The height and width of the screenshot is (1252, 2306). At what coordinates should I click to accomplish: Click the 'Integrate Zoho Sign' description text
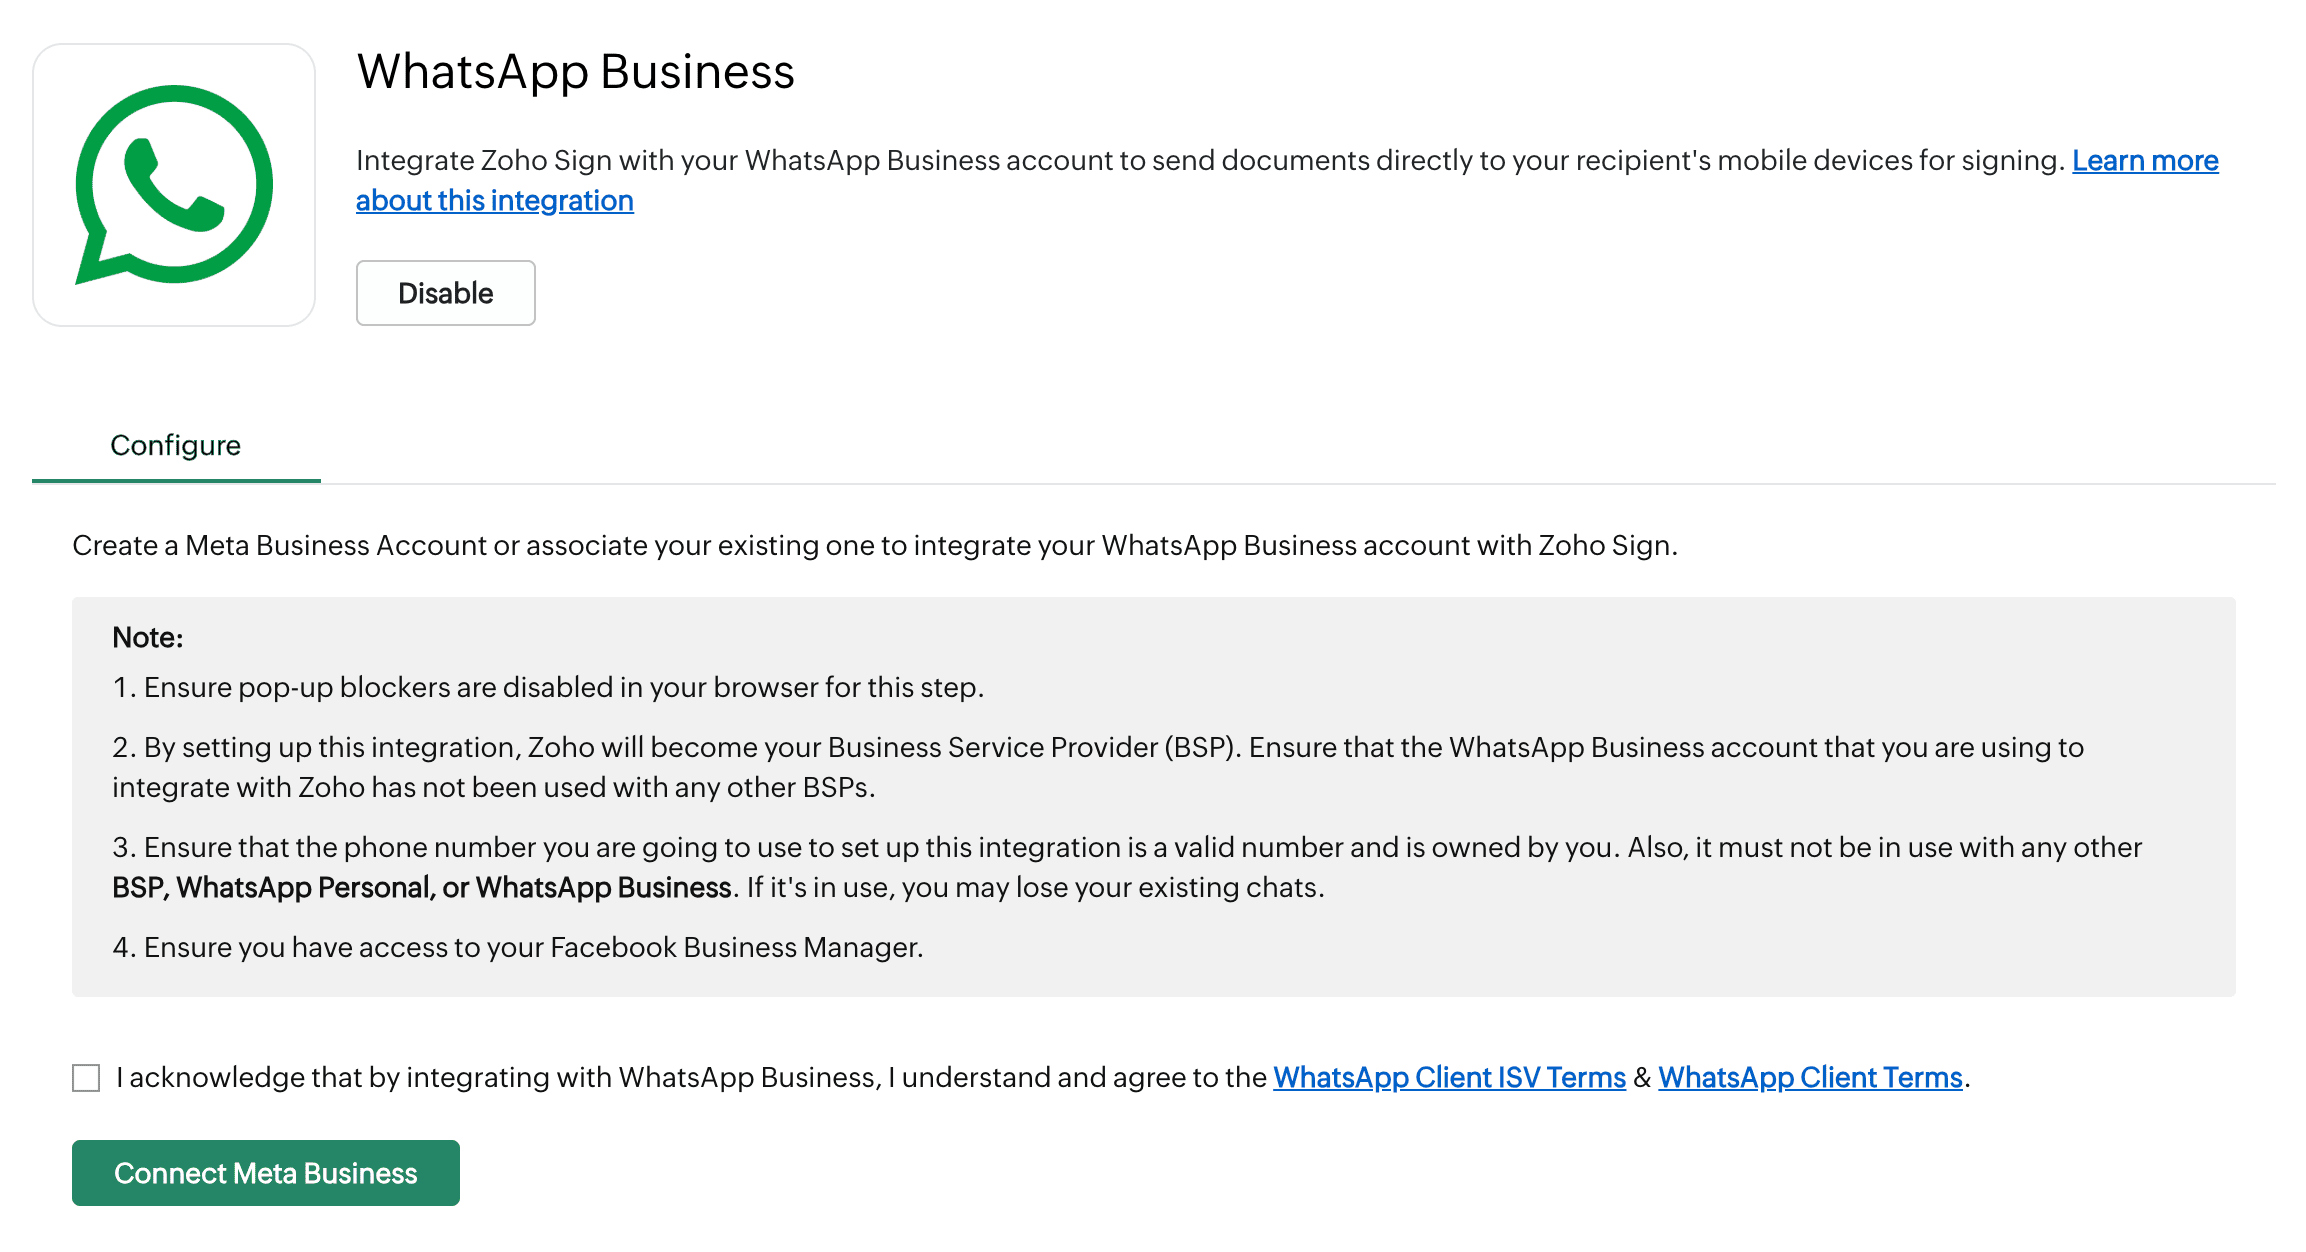click(1210, 161)
